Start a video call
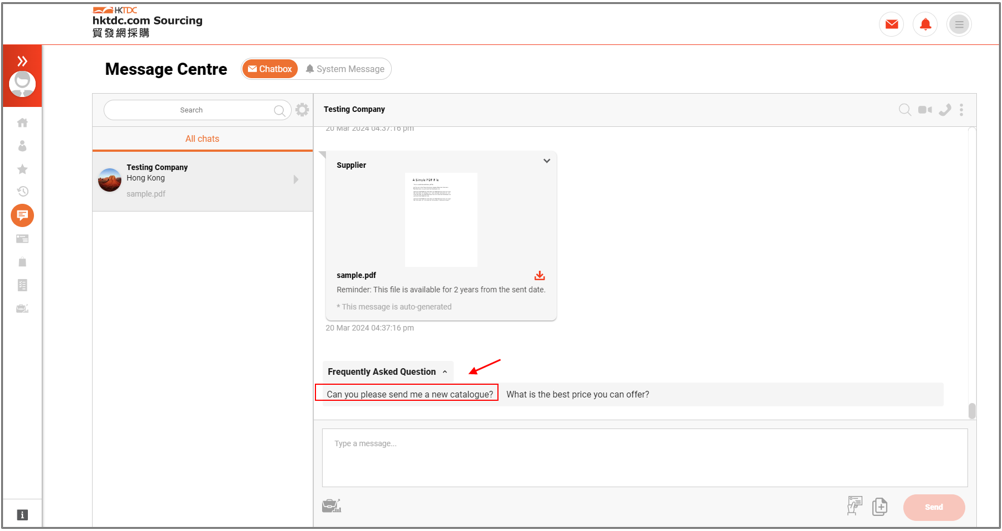Screen dimensions: 1002x531 pos(925,110)
